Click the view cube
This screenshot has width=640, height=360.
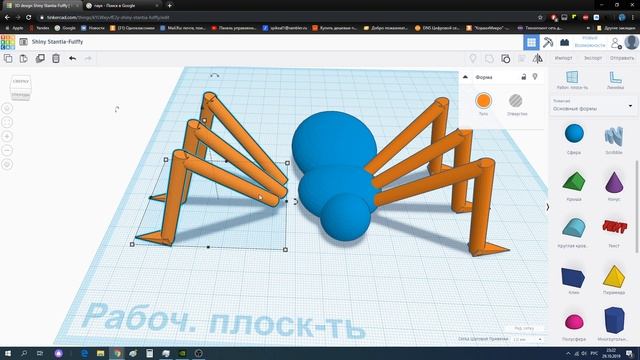point(20,87)
